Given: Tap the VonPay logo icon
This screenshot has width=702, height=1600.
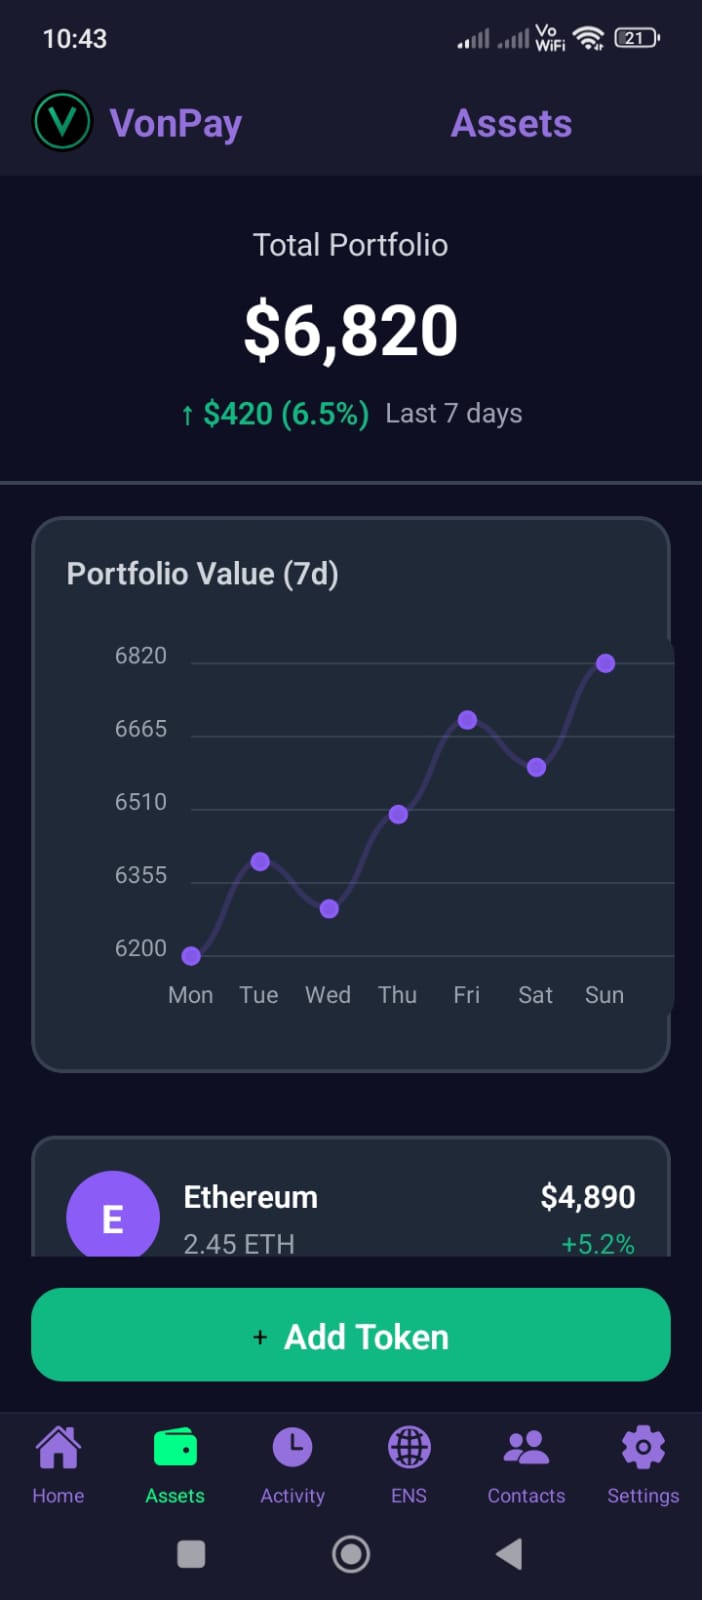Looking at the screenshot, I should point(62,122).
